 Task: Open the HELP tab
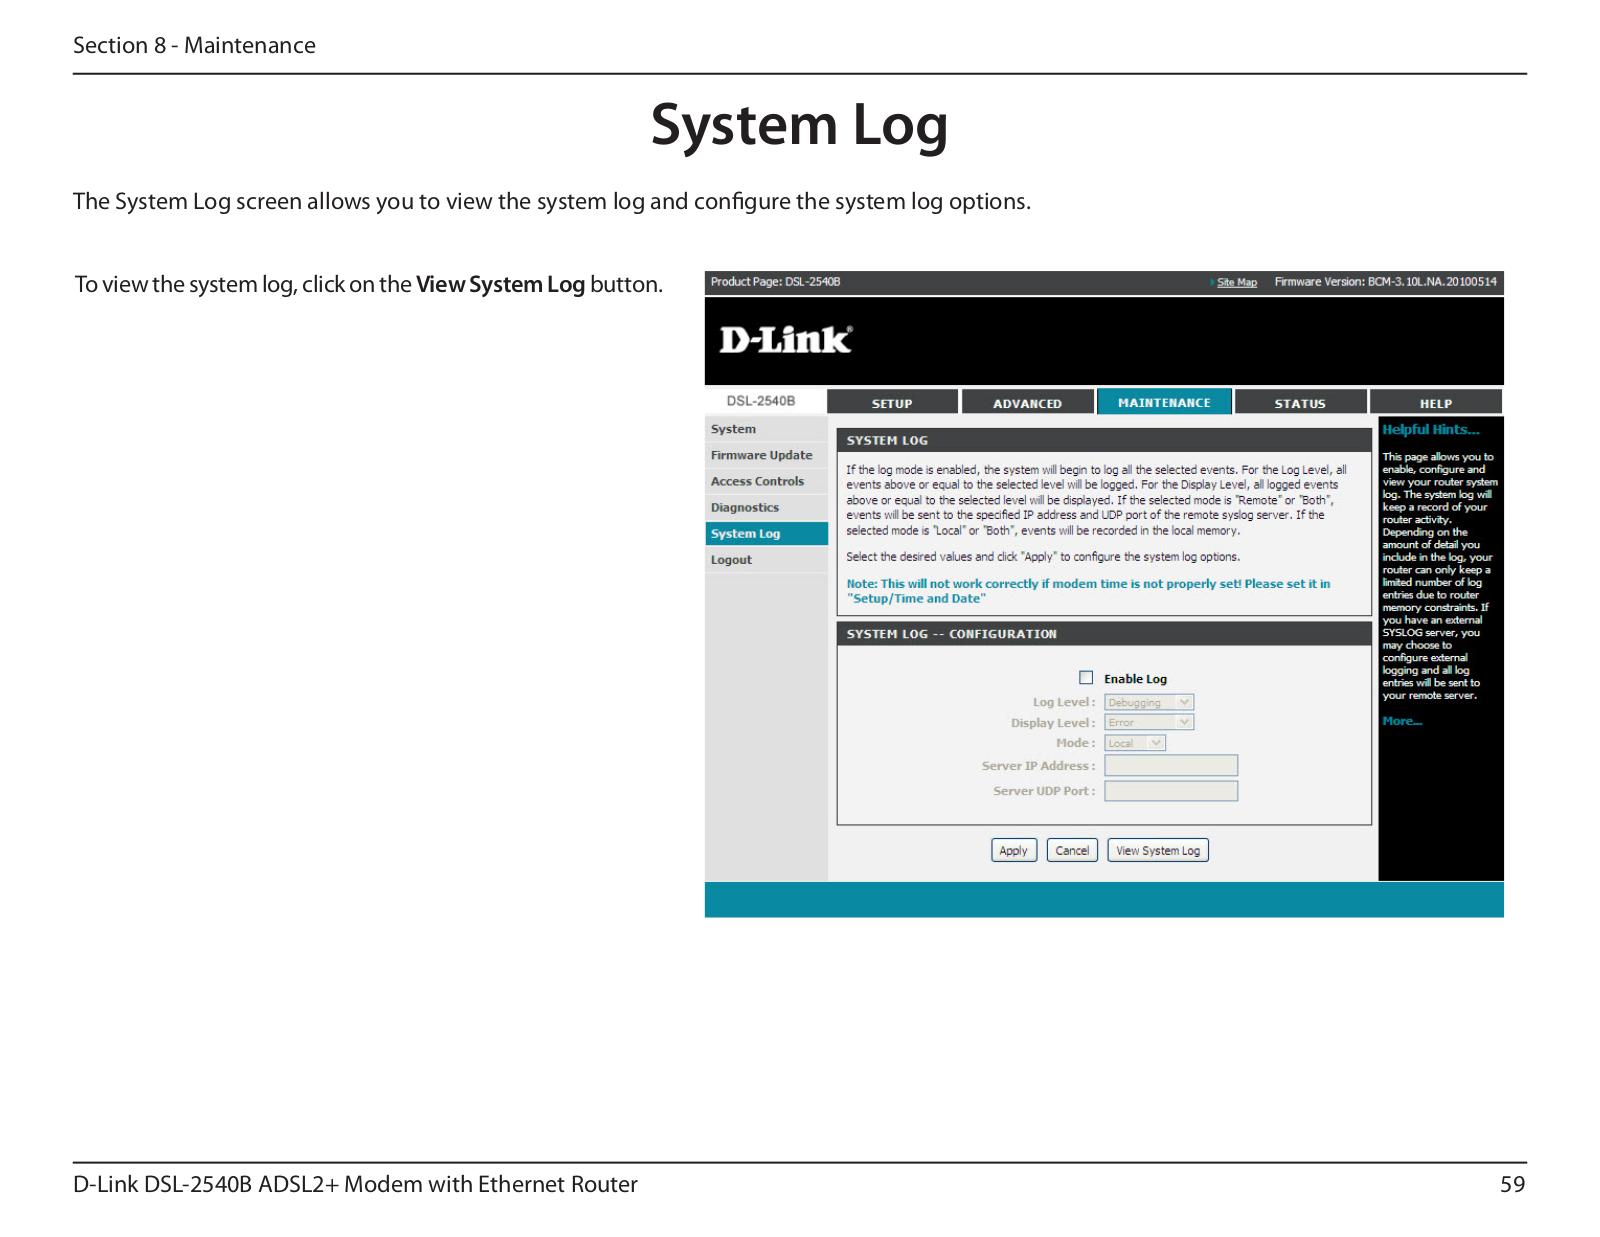(1436, 402)
